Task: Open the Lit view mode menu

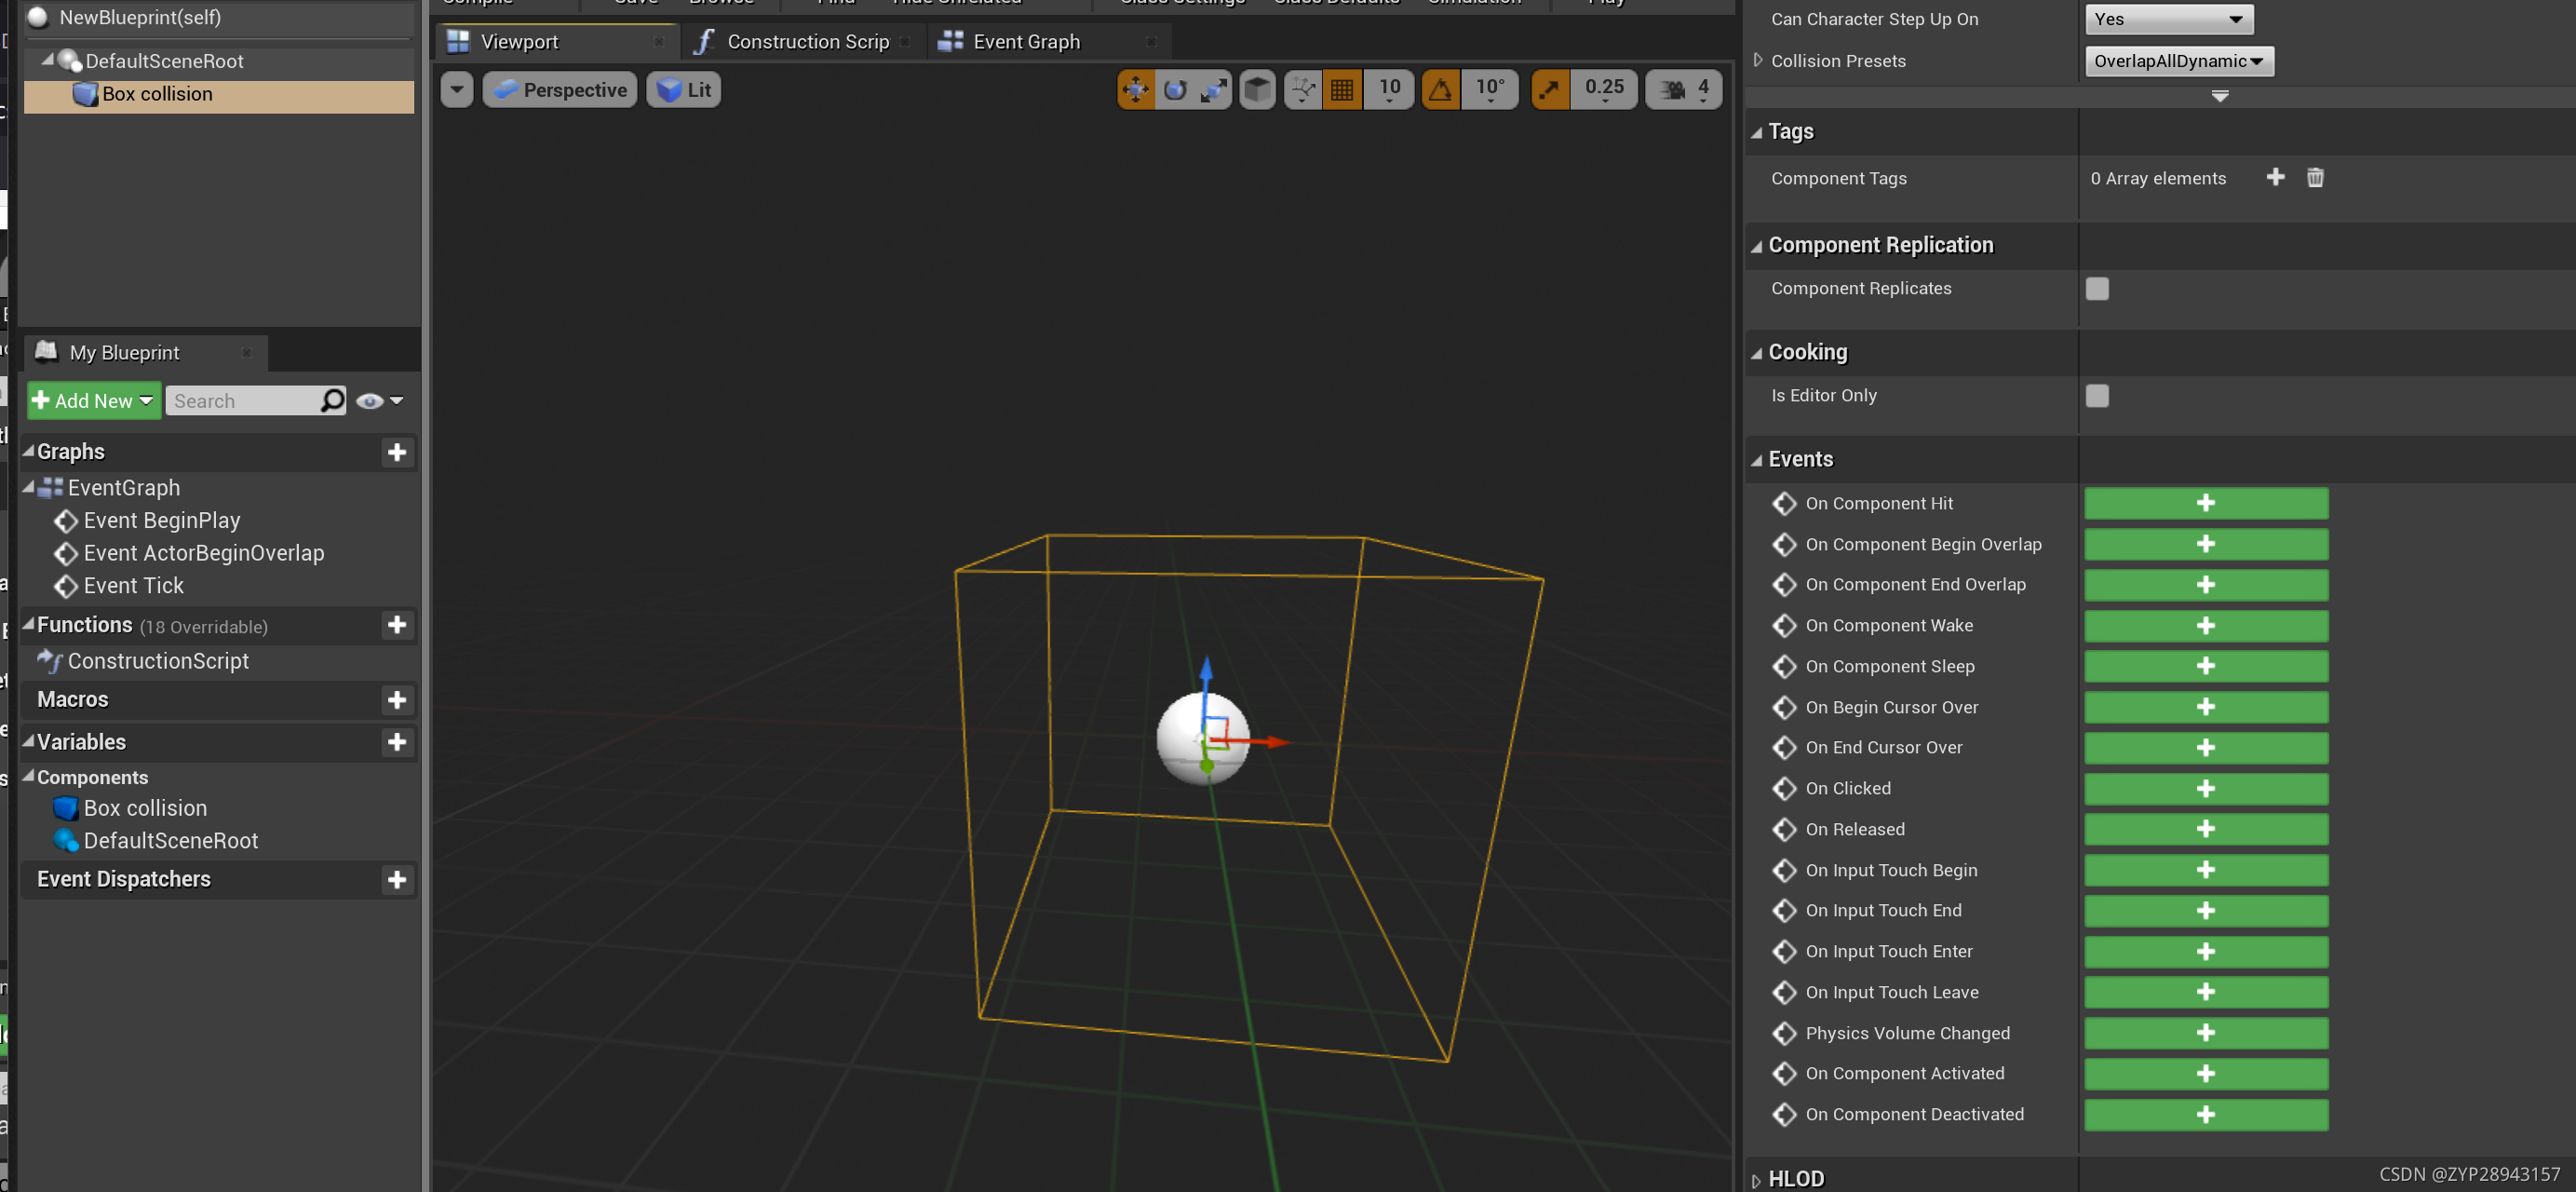Action: (x=684, y=90)
